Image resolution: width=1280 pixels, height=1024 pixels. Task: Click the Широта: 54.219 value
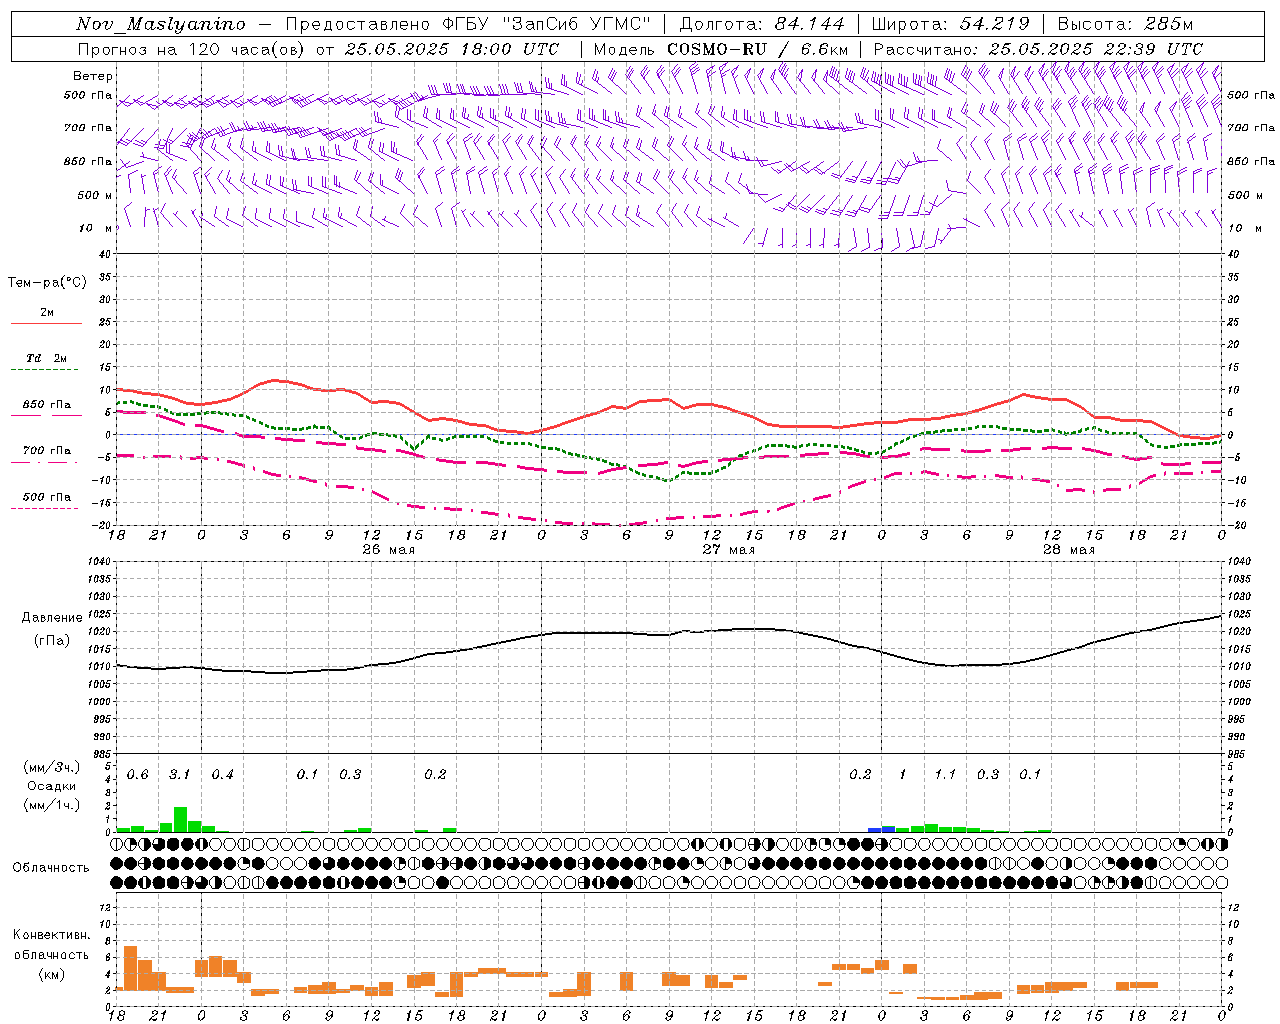950,24
